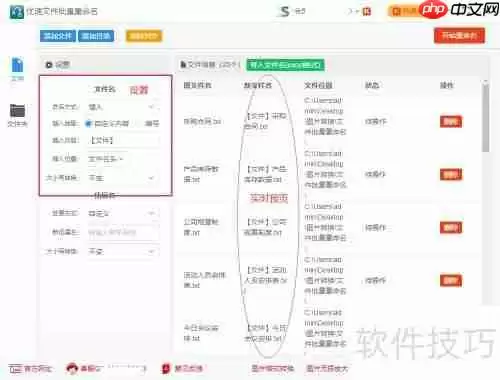Select the 自定义内容 radio button
Viewport: 500px width, 380px height.
click(x=88, y=124)
